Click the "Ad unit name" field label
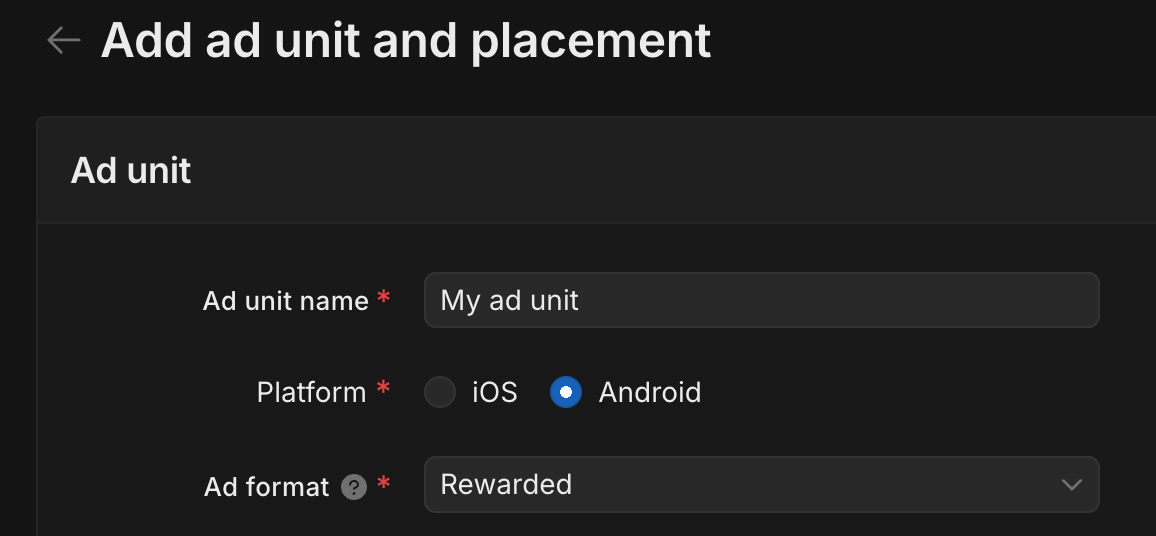1156x536 pixels. click(x=285, y=301)
